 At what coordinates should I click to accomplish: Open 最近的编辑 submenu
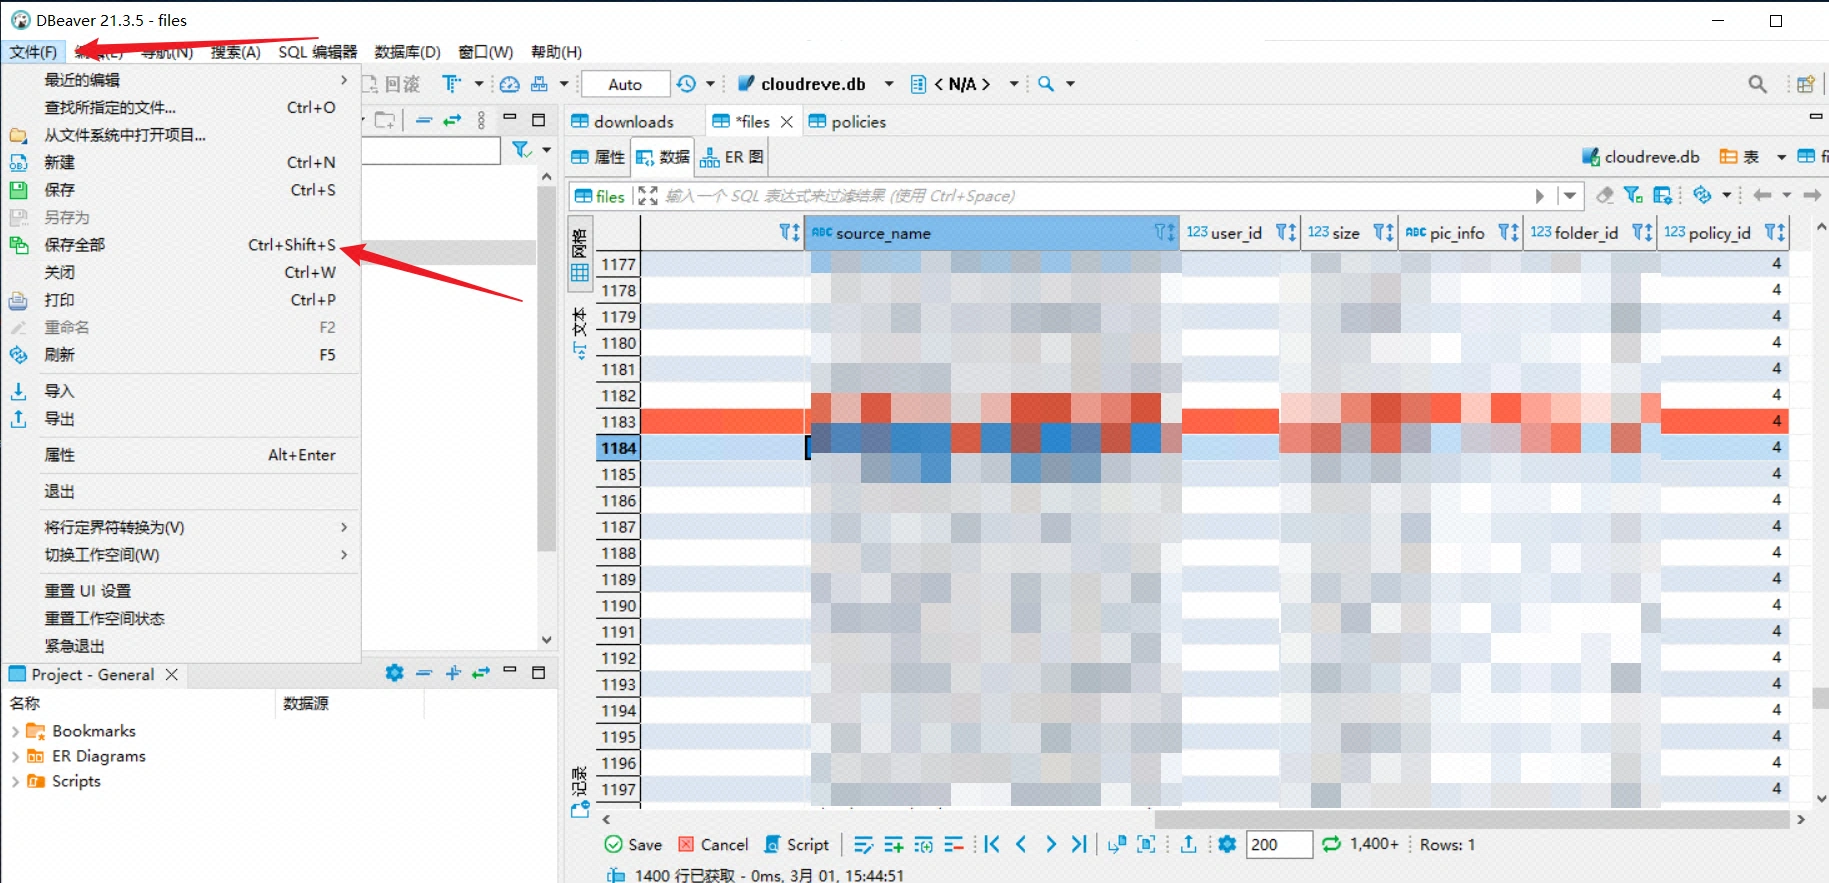[x=180, y=80]
